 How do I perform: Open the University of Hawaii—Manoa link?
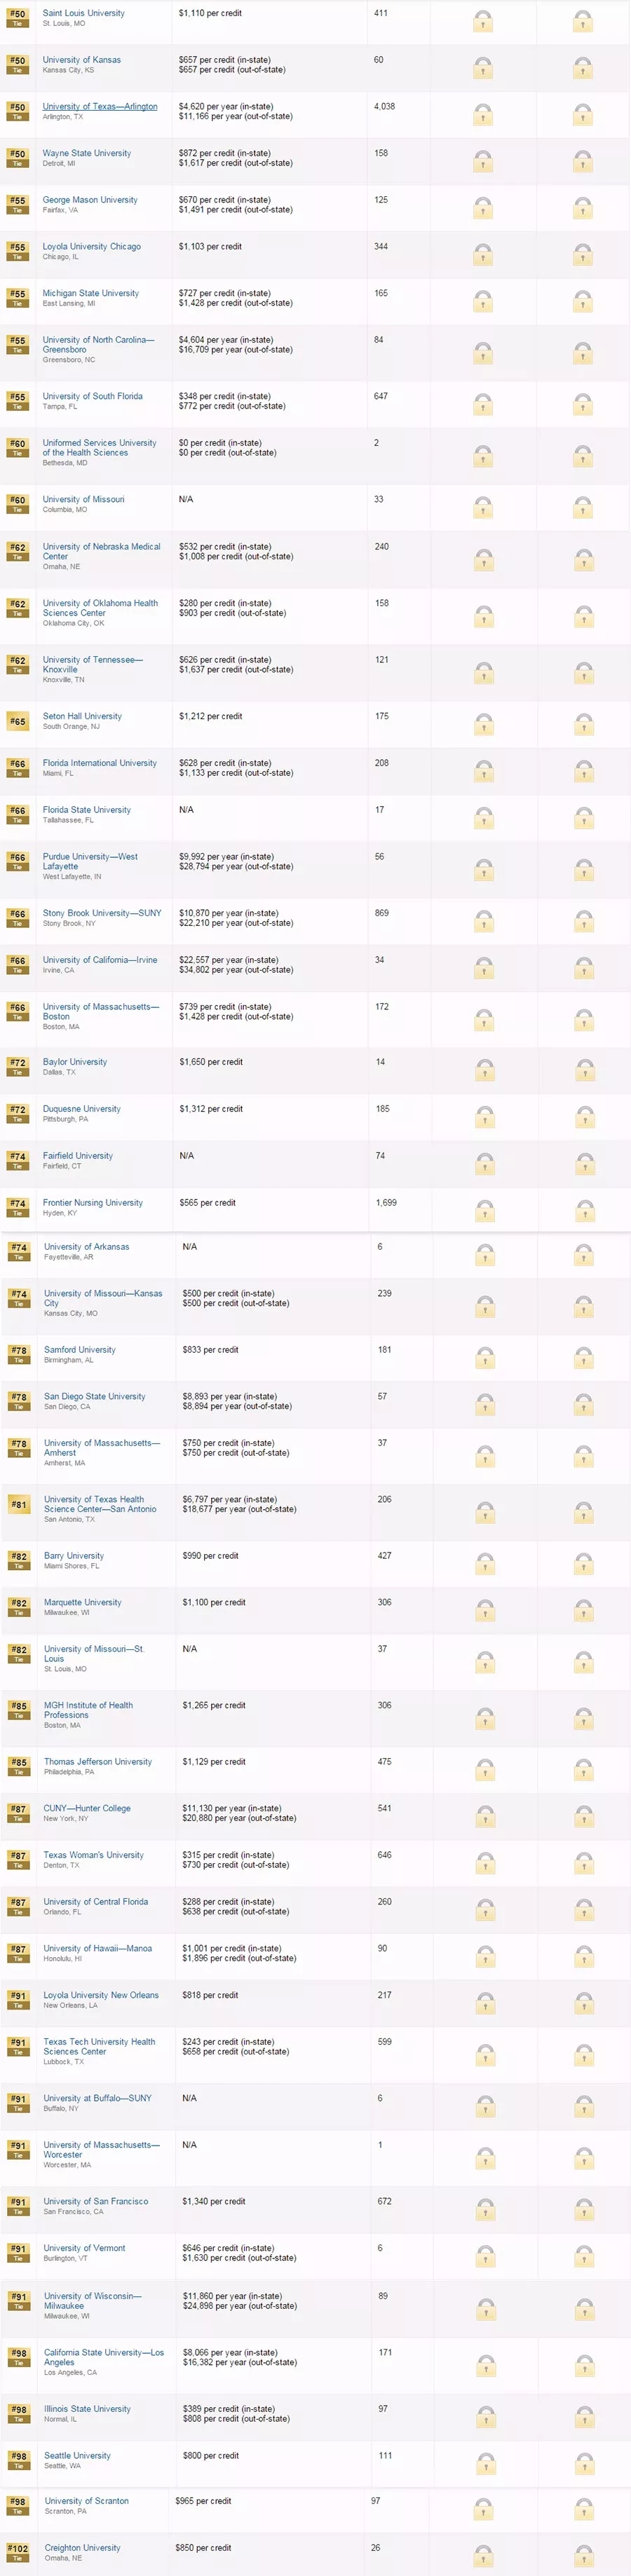(x=98, y=1948)
